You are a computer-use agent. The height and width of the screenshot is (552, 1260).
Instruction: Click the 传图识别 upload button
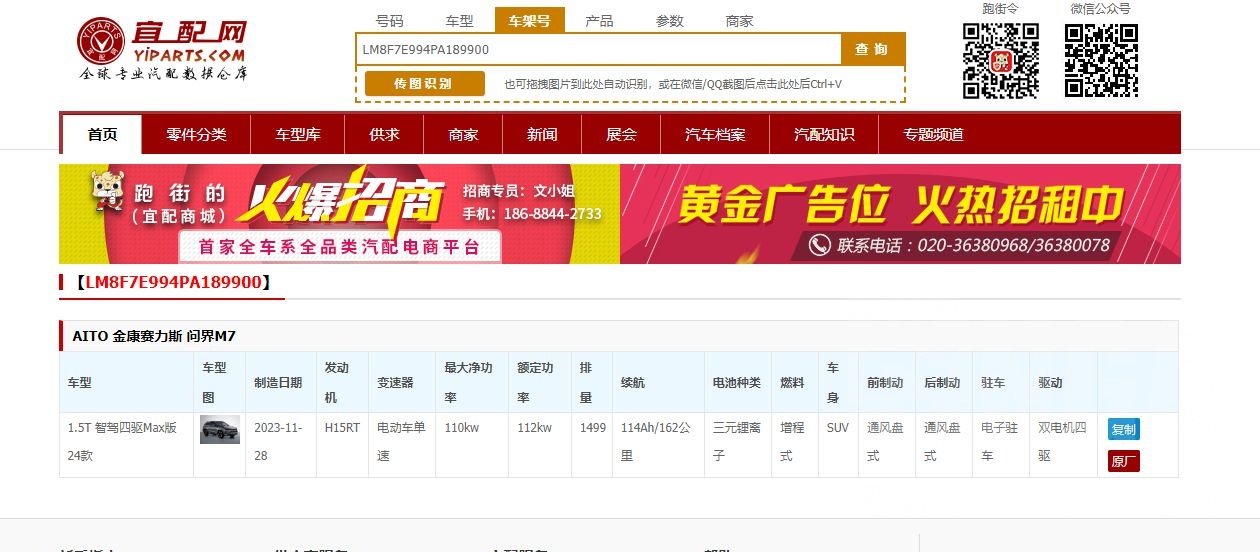(x=424, y=84)
